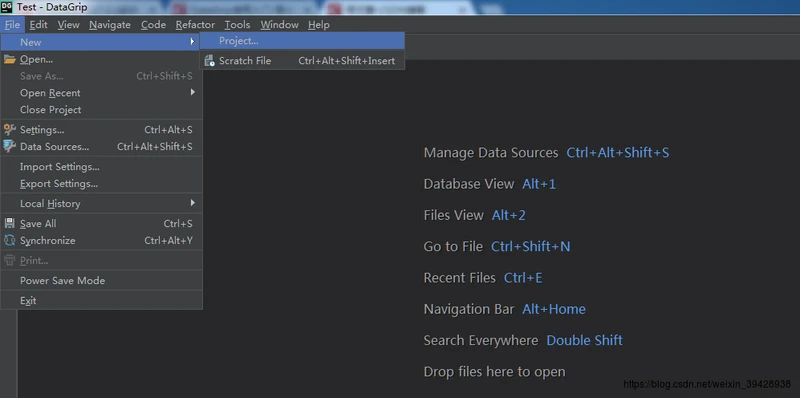Click the wrench icon next to Settings
Screen dimensions: 800x398
coord(10,130)
